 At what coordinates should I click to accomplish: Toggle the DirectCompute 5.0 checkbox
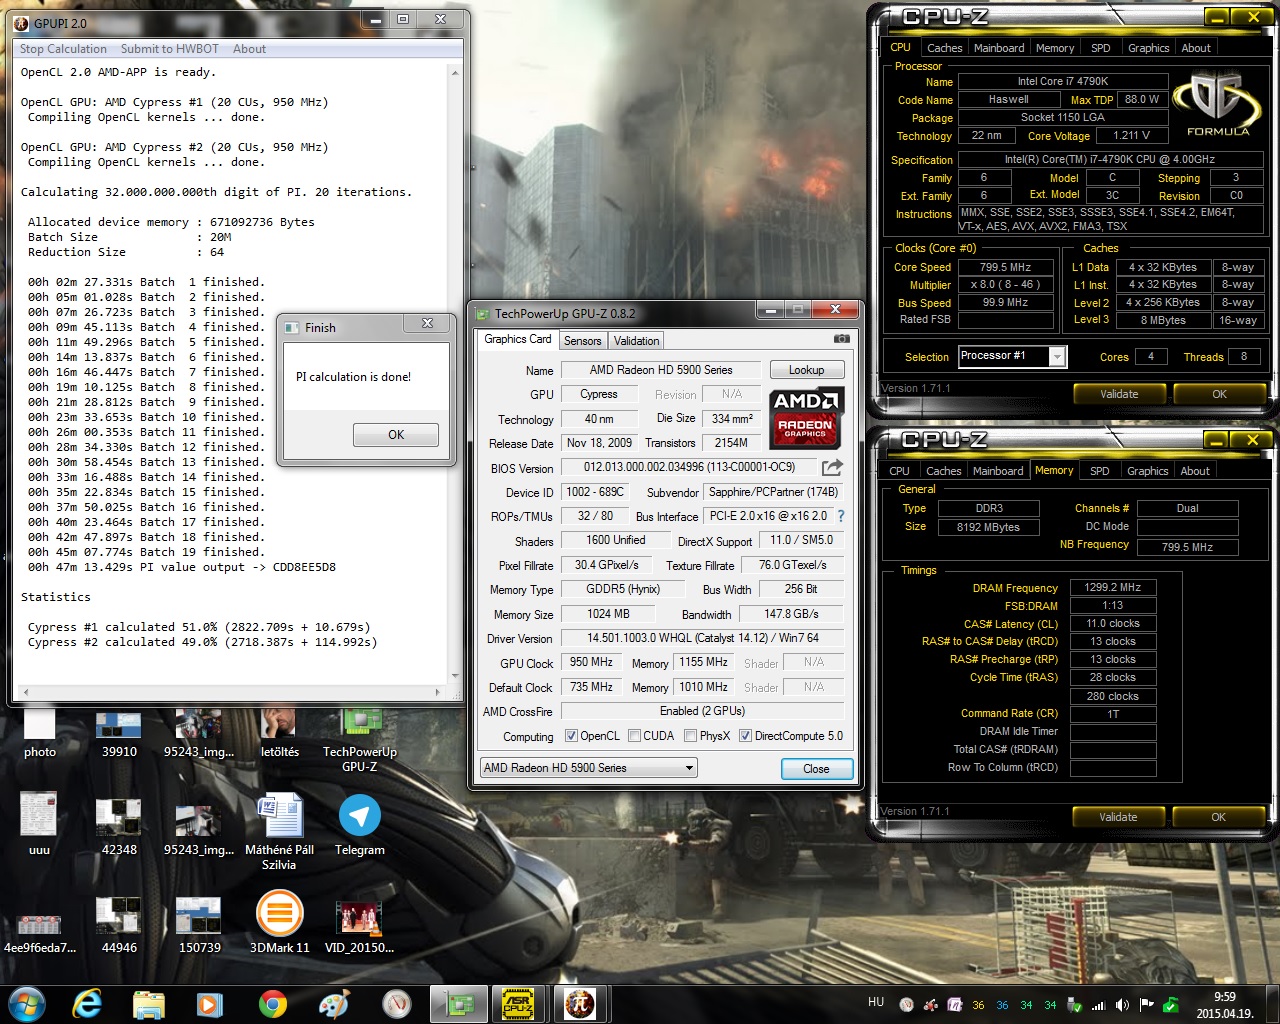[x=745, y=736]
